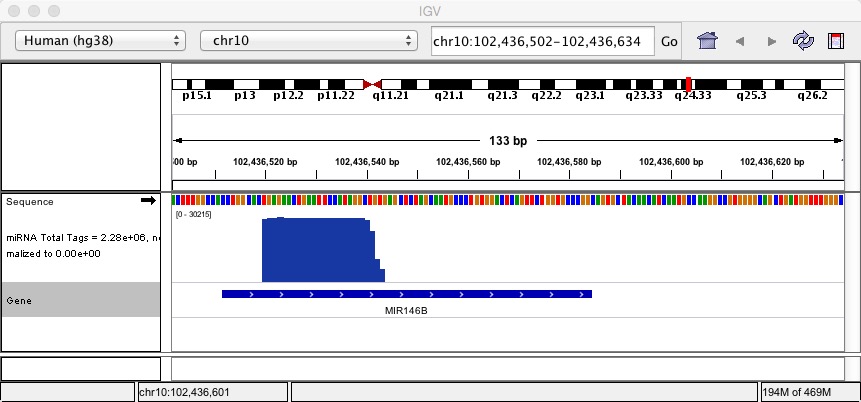This screenshot has height=402, width=861.
Task: Click the Go button
Action: tap(669, 41)
